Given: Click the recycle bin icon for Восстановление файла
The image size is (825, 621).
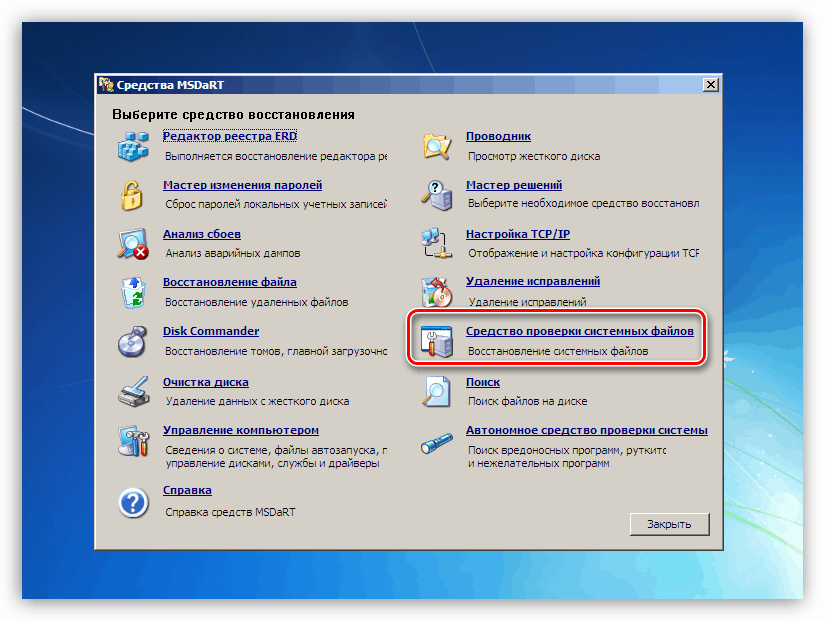Looking at the screenshot, I should point(133,293).
